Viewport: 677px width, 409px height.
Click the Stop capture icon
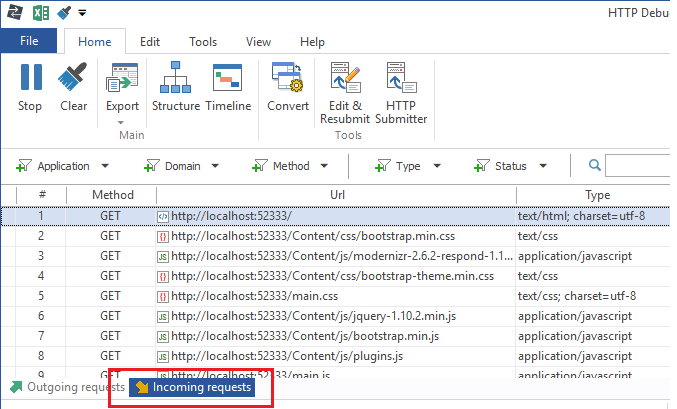(x=31, y=77)
